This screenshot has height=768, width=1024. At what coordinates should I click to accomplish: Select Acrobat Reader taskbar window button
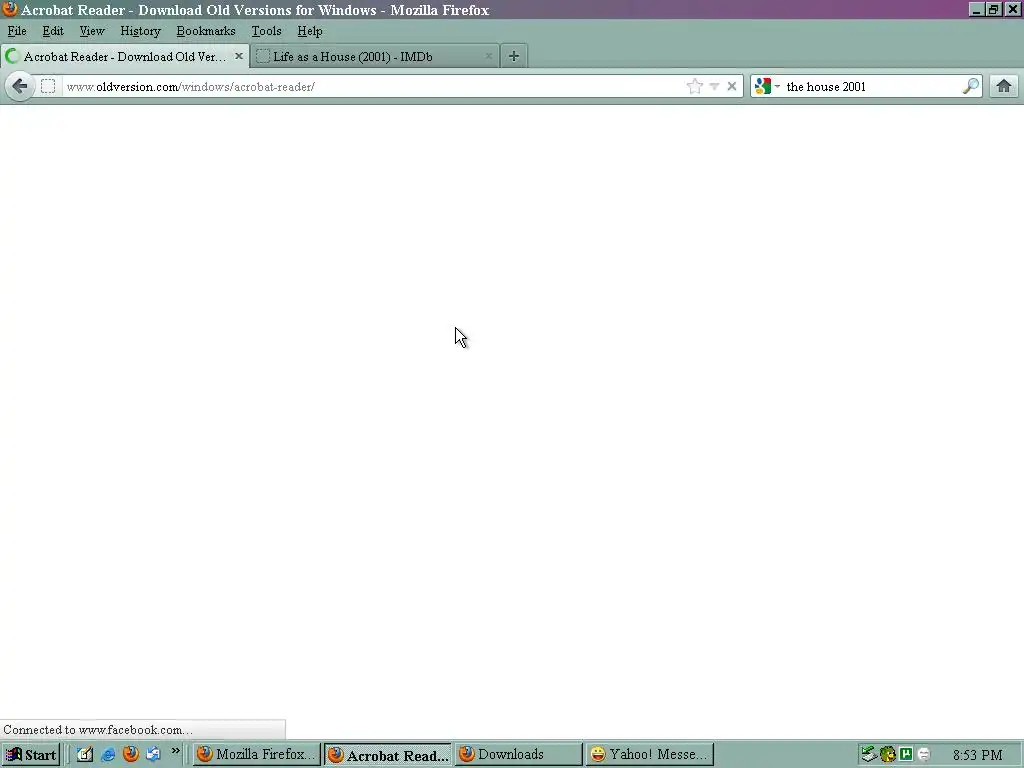388,755
